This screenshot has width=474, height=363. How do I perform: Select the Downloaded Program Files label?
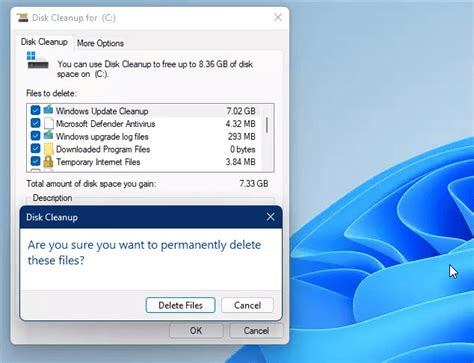pyautogui.click(x=103, y=149)
